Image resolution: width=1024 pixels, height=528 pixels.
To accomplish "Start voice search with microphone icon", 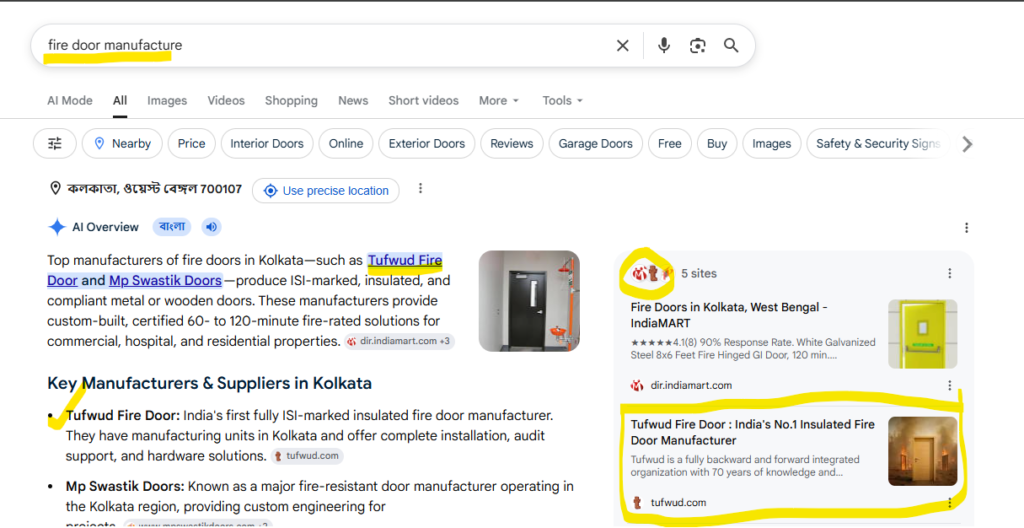I will [x=664, y=45].
